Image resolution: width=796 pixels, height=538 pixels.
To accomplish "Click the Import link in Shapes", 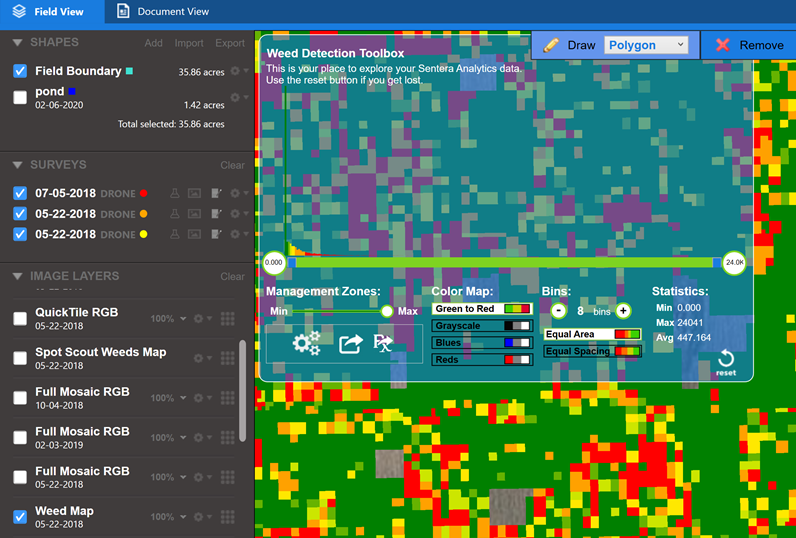I will click(x=188, y=43).
